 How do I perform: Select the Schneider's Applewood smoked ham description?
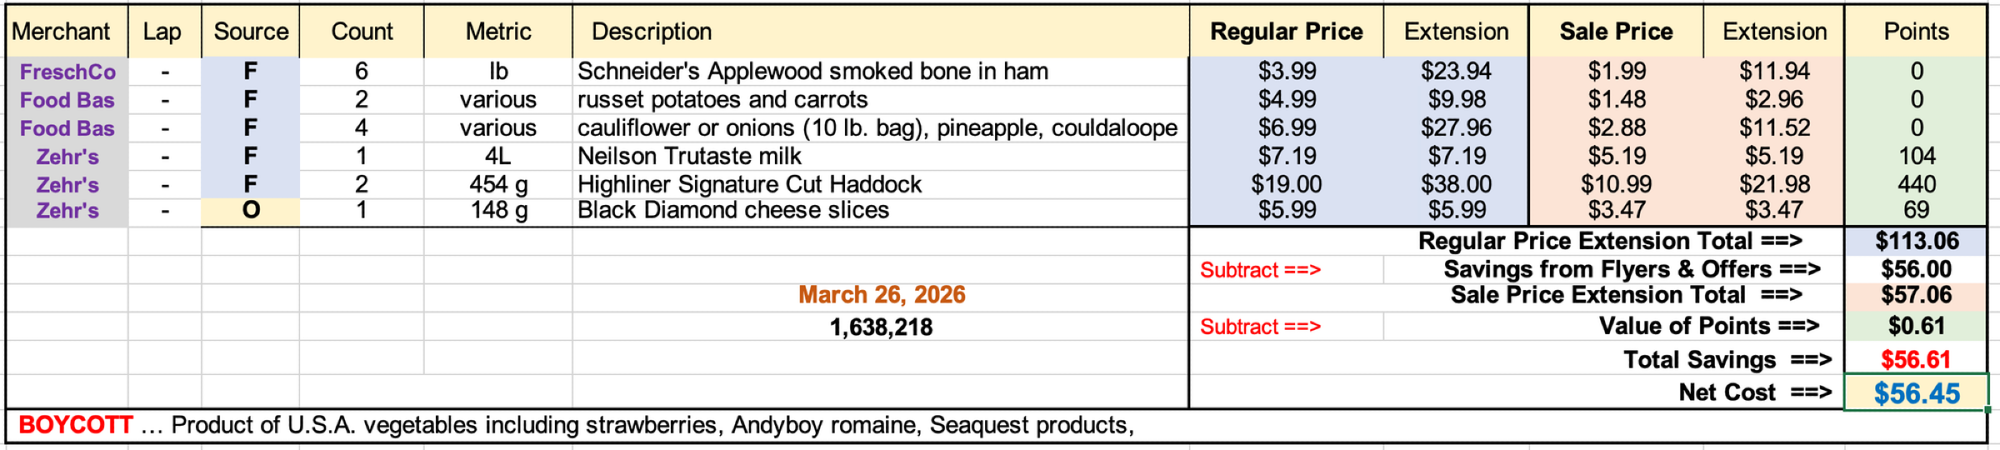pyautogui.click(x=812, y=72)
